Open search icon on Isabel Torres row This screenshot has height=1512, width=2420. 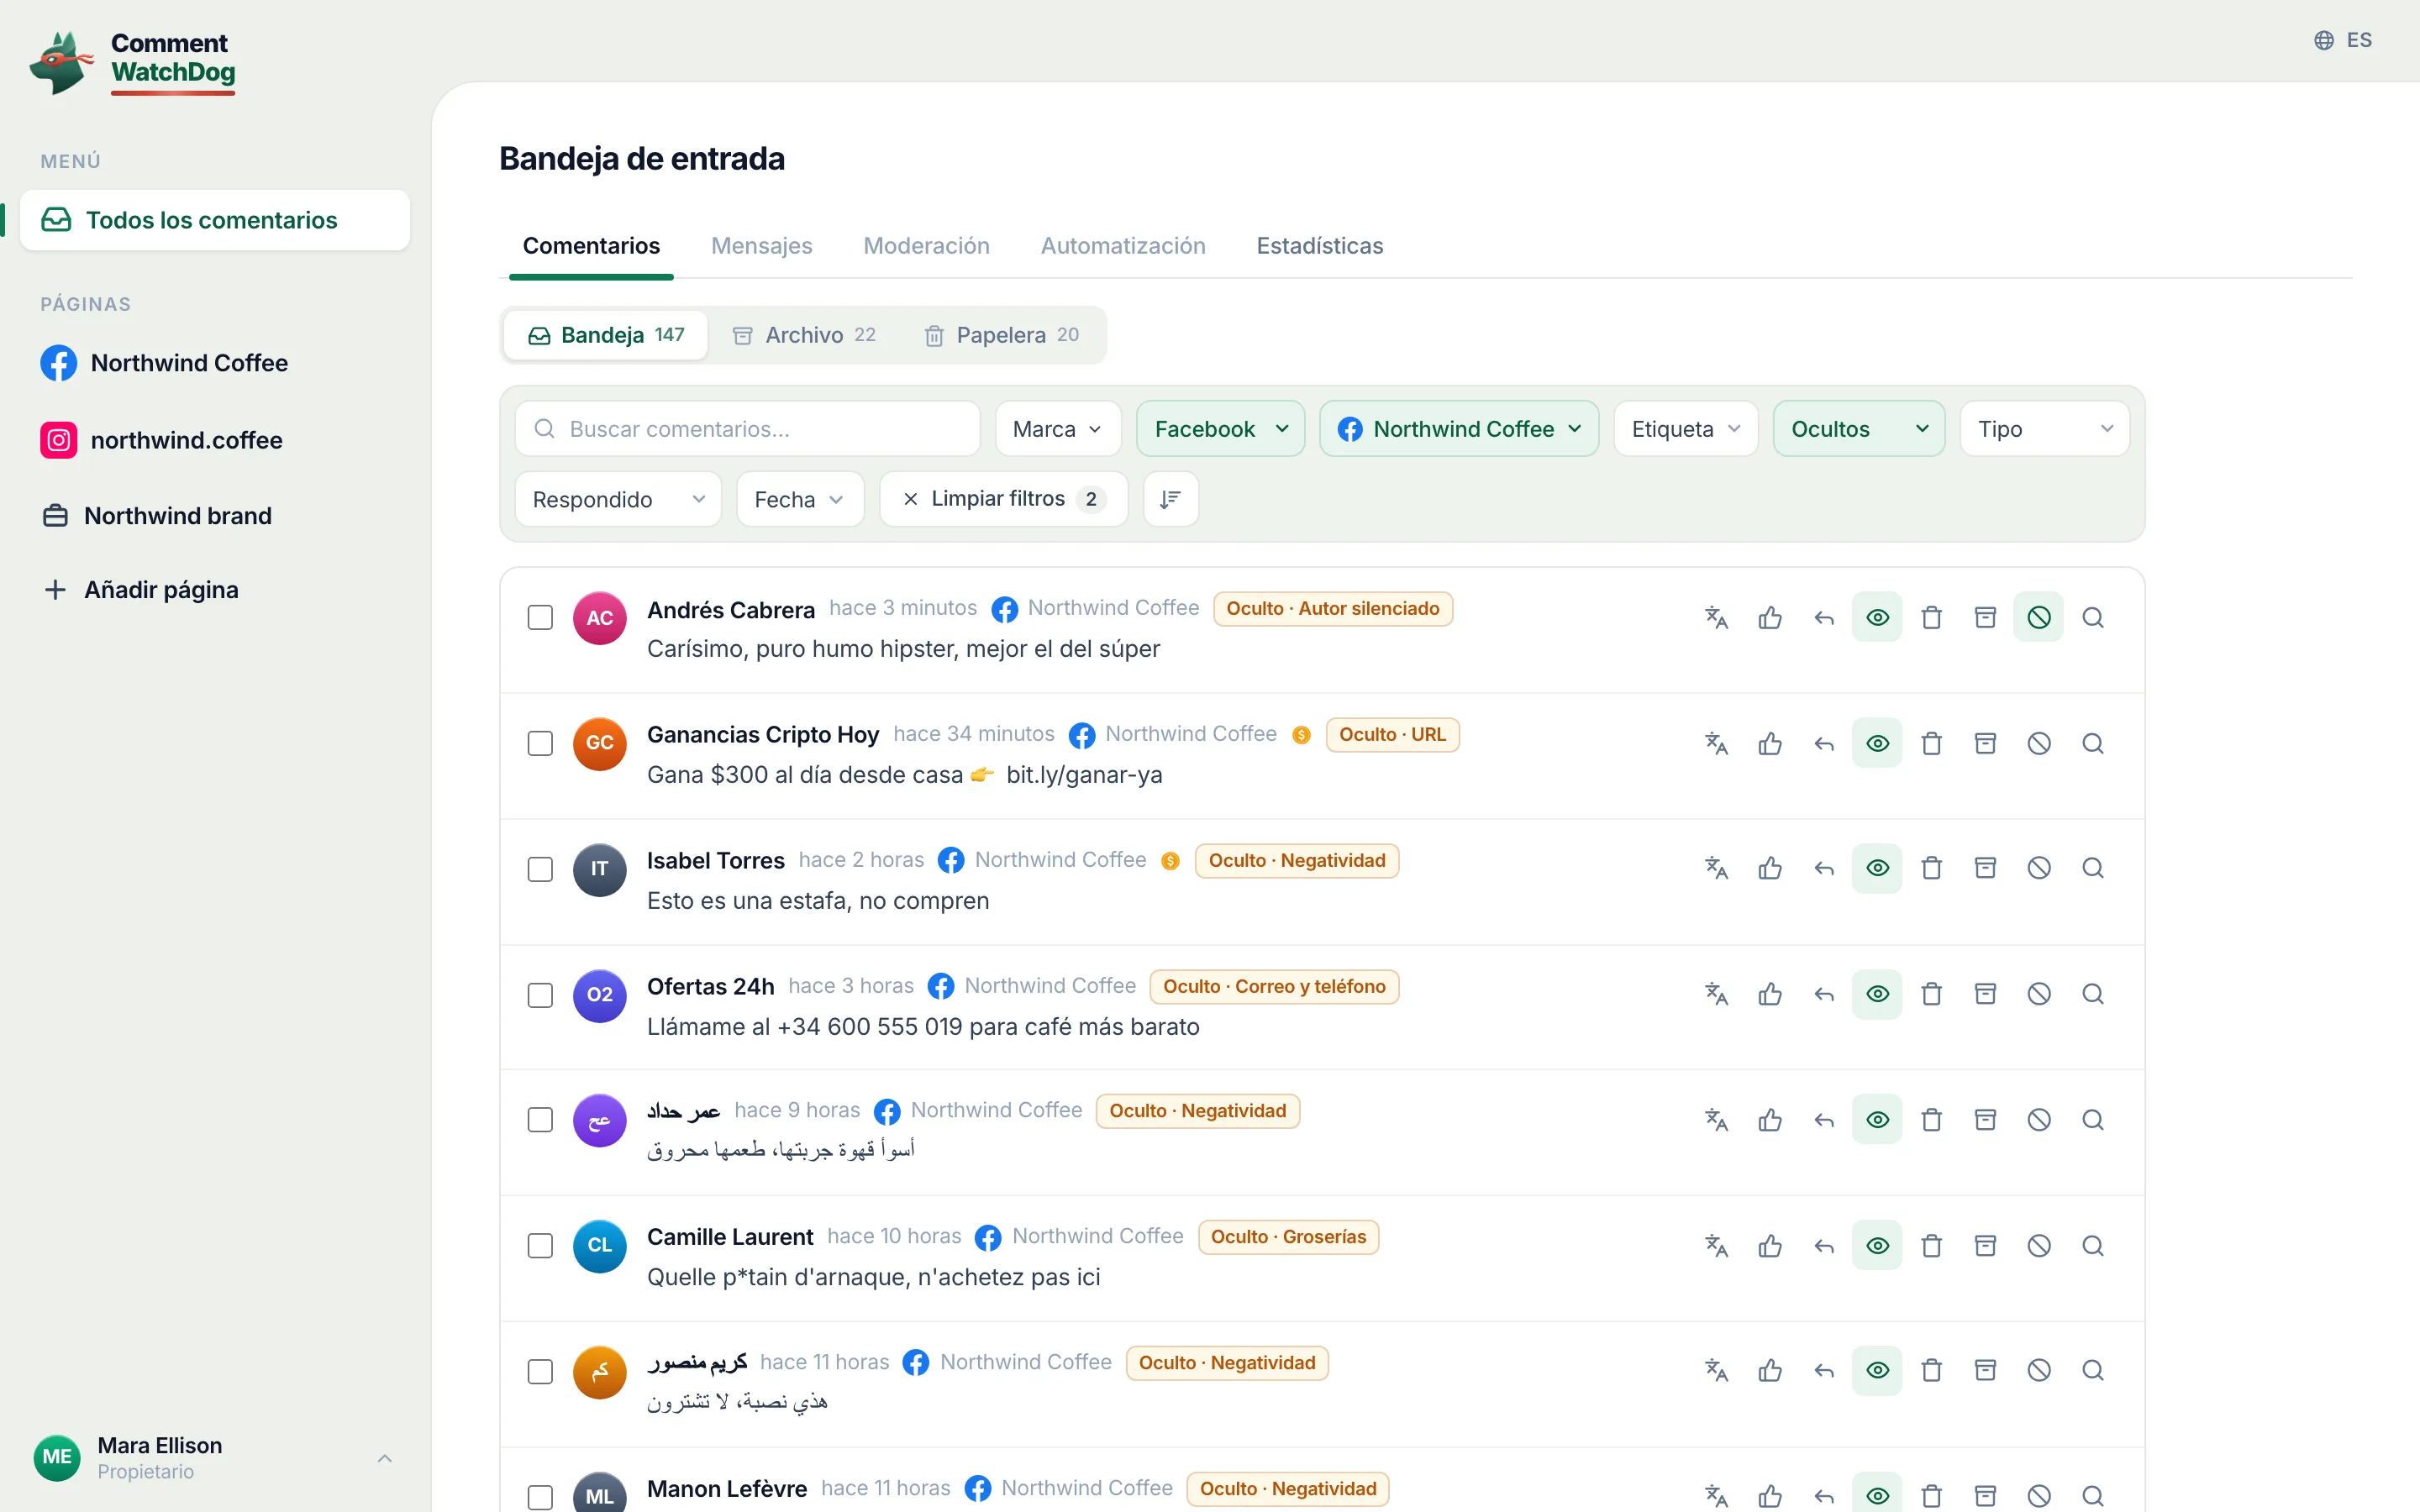(x=2093, y=868)
